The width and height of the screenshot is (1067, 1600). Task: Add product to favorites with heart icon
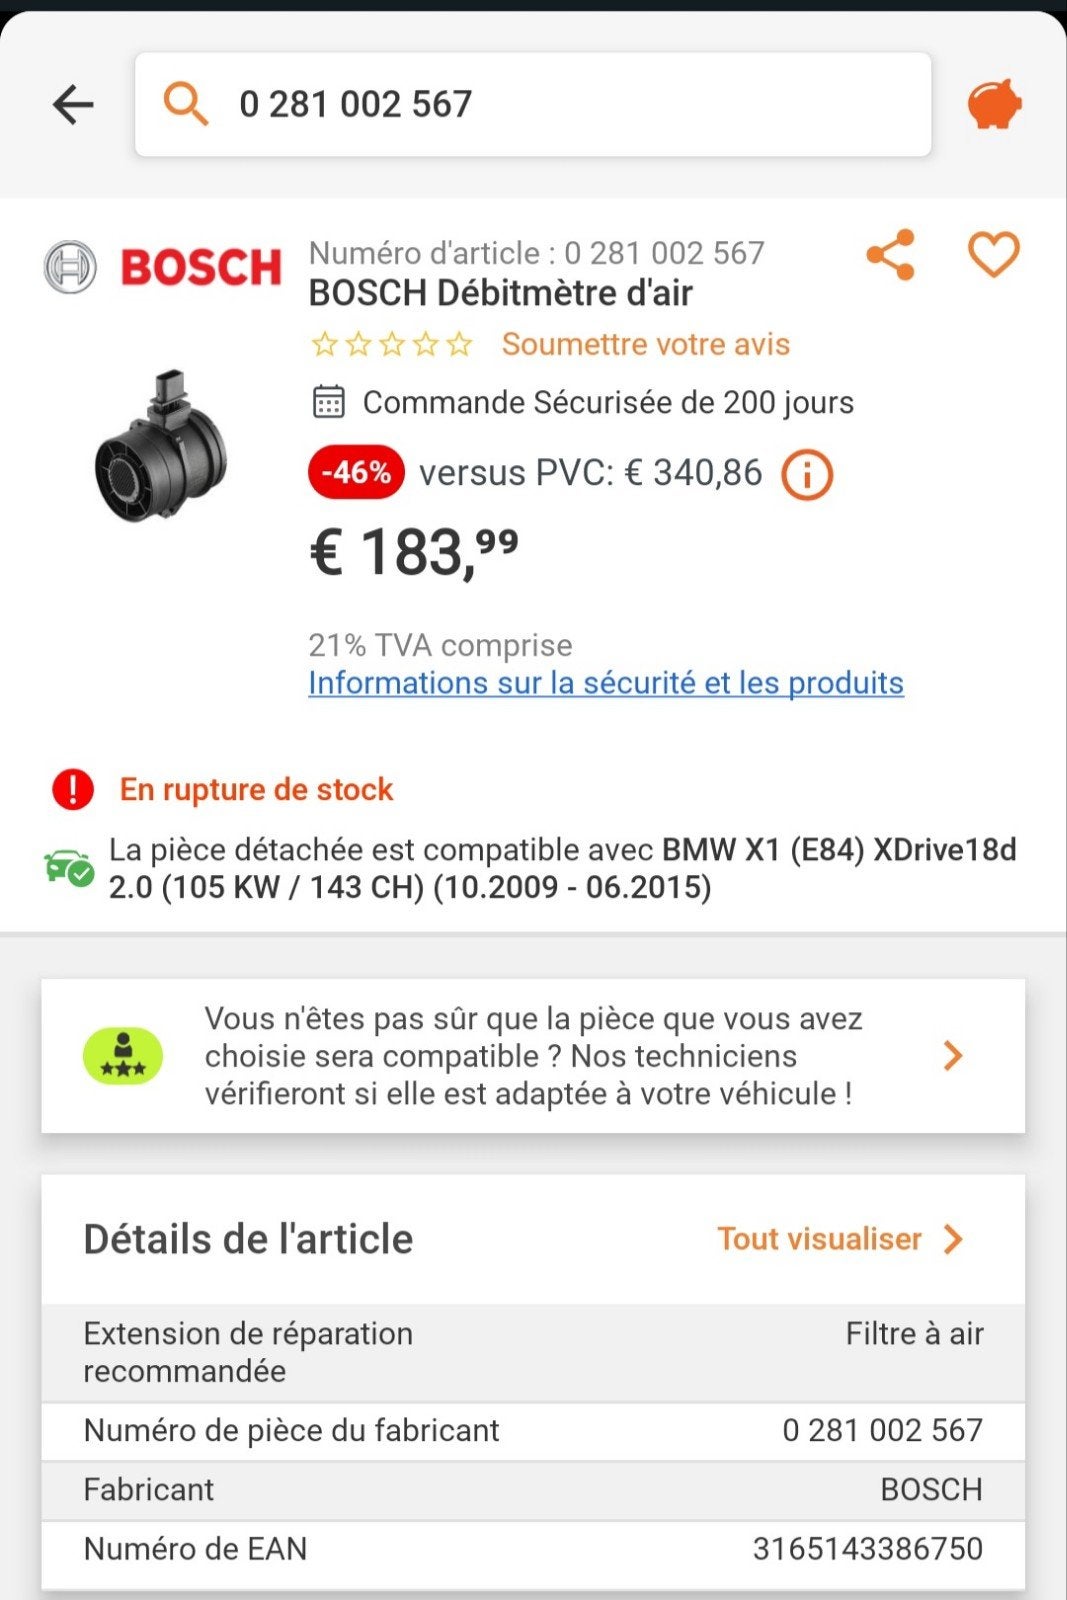[x=993, y=254]
